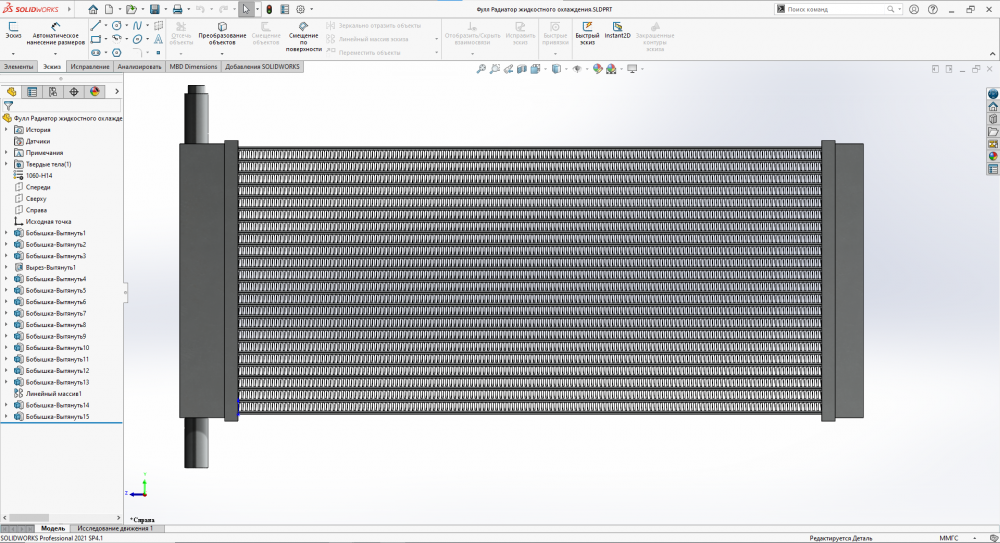
Task: Expand the Бобышка-Вытянуть1 feature node
Action: (6, 233)
